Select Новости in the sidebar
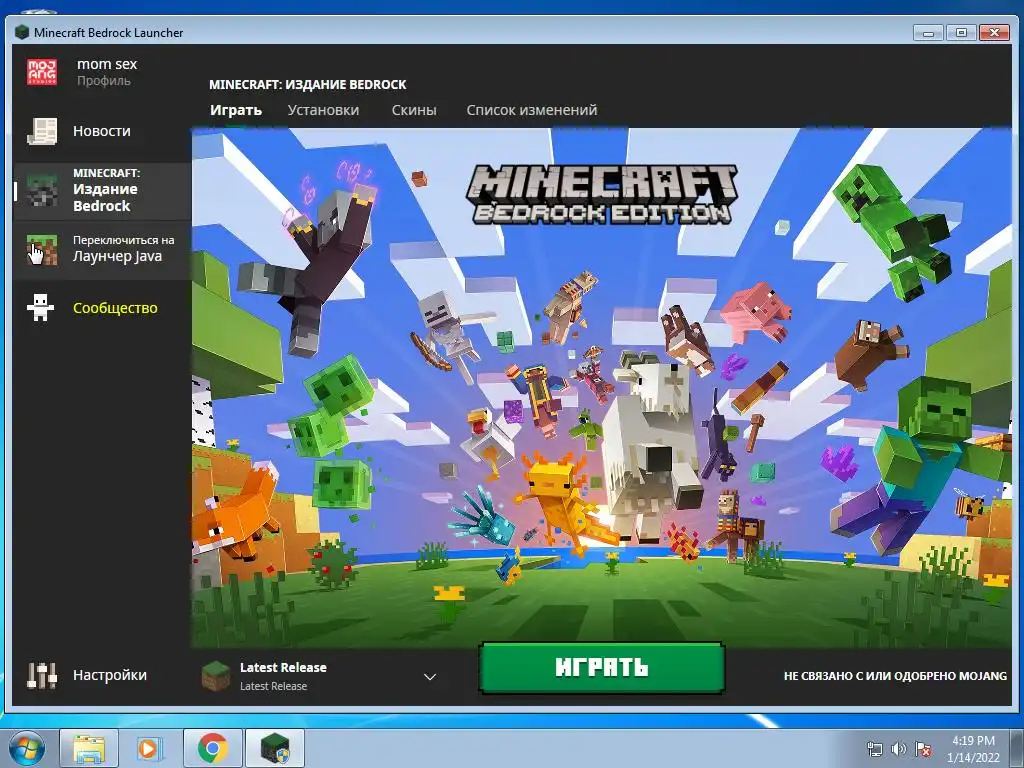This screenshot has width=1024, height=768. [102, 131]
